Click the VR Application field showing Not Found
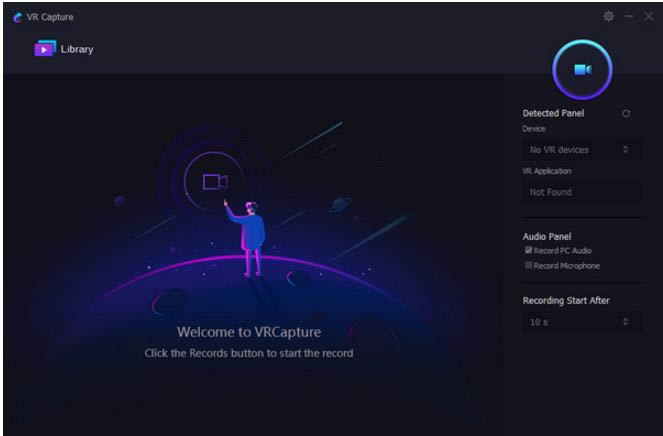The width and height of the screenshot is (663, 436). [582, 192]
